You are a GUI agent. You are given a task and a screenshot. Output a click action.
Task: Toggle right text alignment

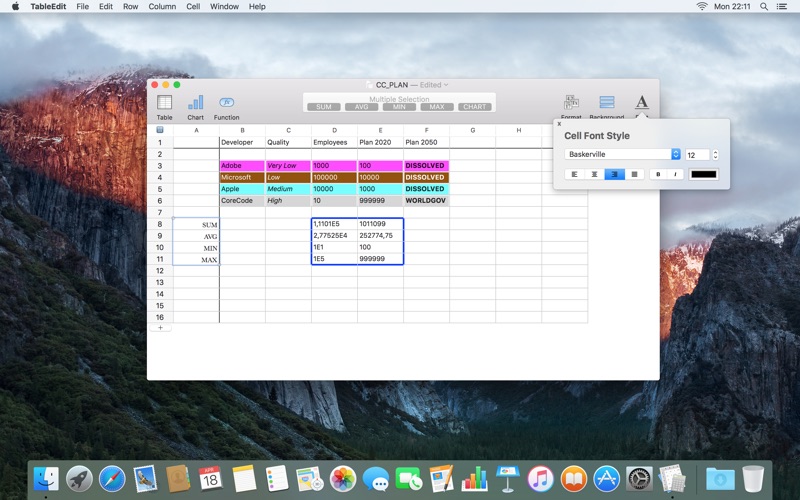[614, 174]
